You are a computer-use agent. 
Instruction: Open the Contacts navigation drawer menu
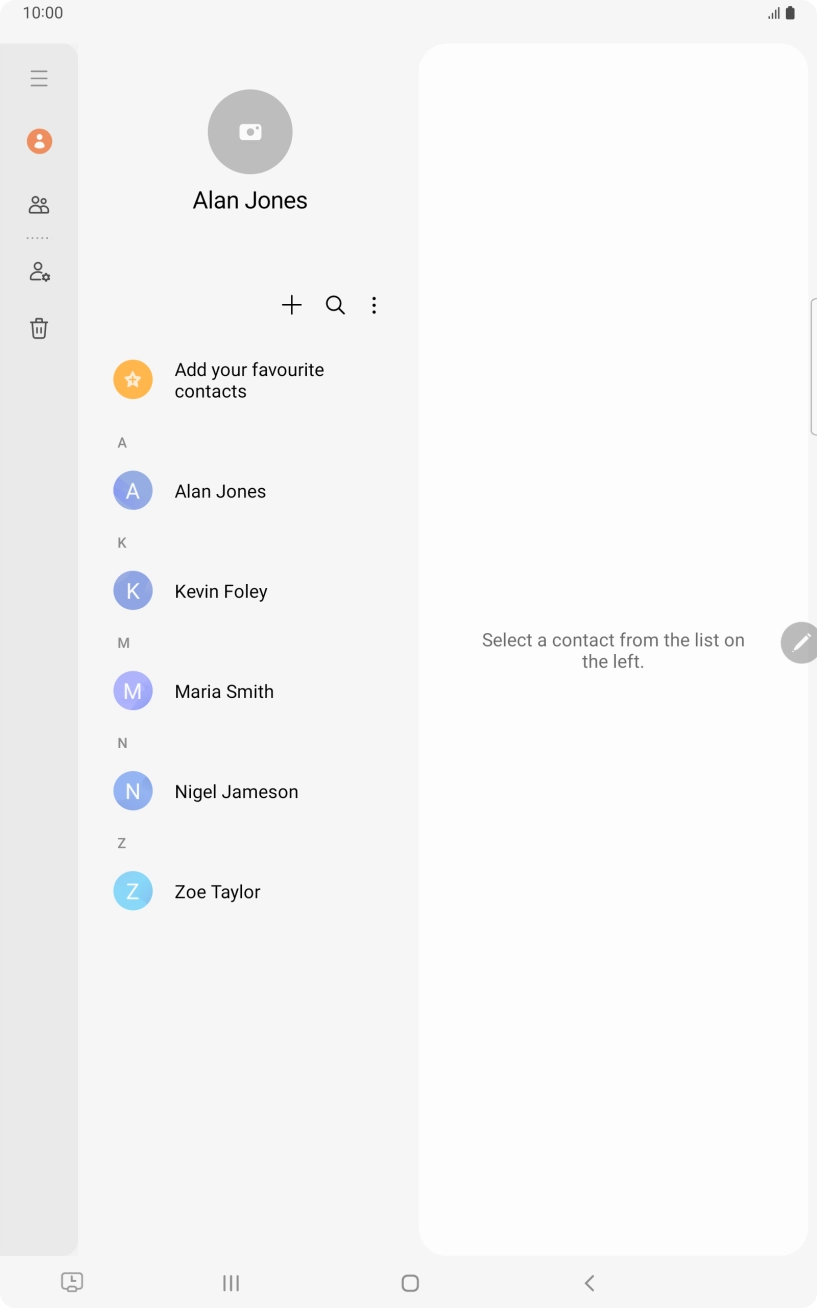39,77
